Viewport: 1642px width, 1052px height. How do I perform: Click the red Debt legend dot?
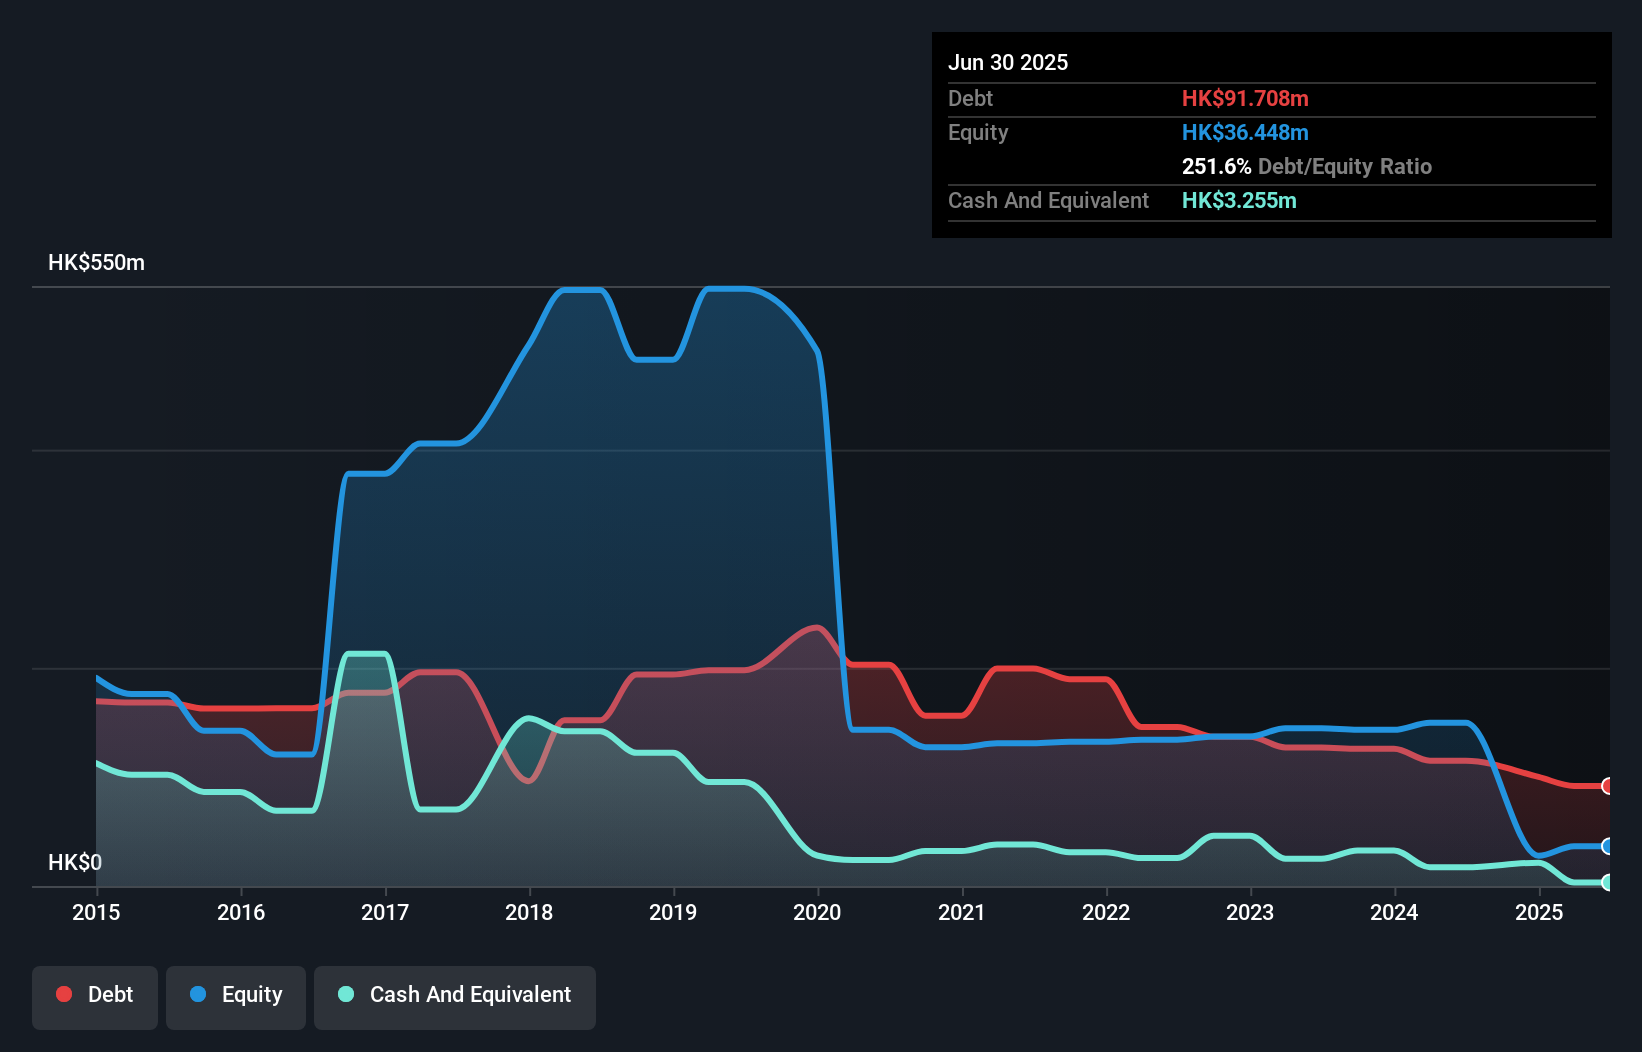(x=62, y=995)
